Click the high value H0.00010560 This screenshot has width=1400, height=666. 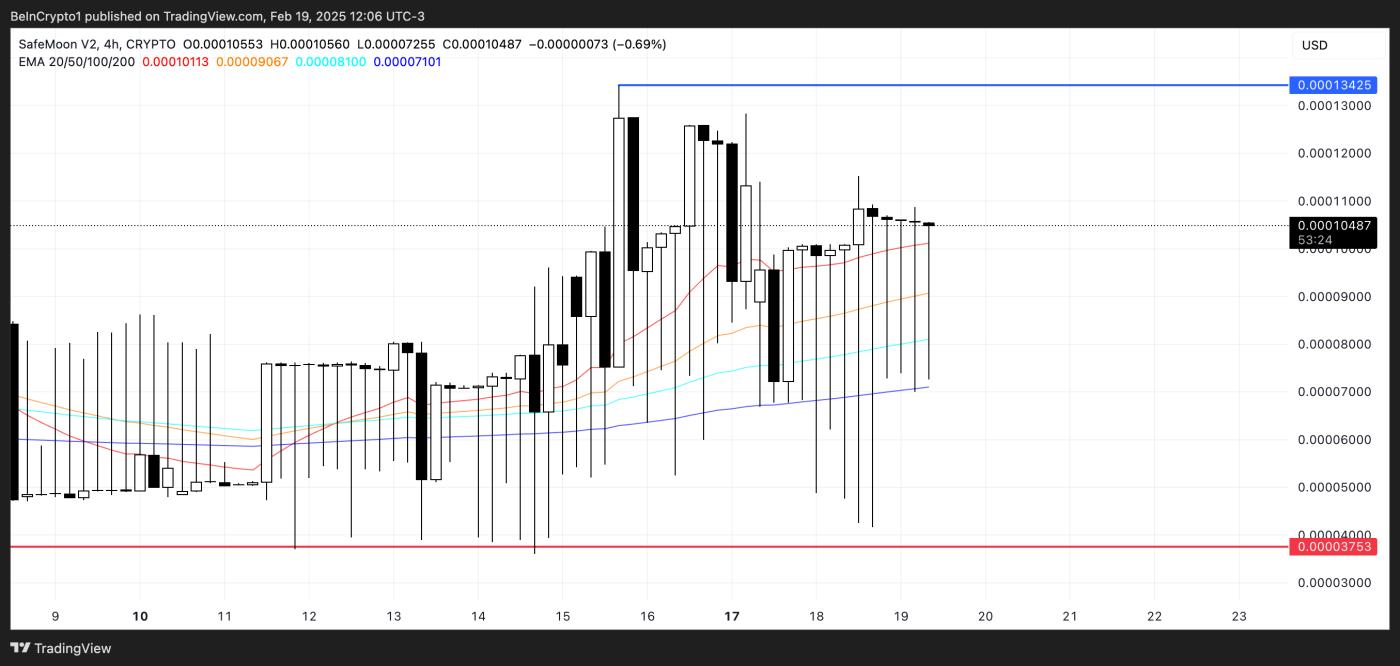coord(310,44)
